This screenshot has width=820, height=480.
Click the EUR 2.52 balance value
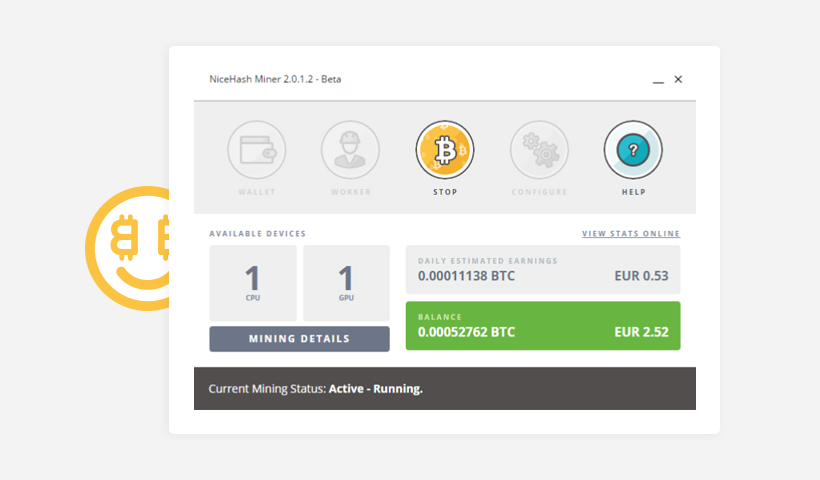click(x=641, y=332)
